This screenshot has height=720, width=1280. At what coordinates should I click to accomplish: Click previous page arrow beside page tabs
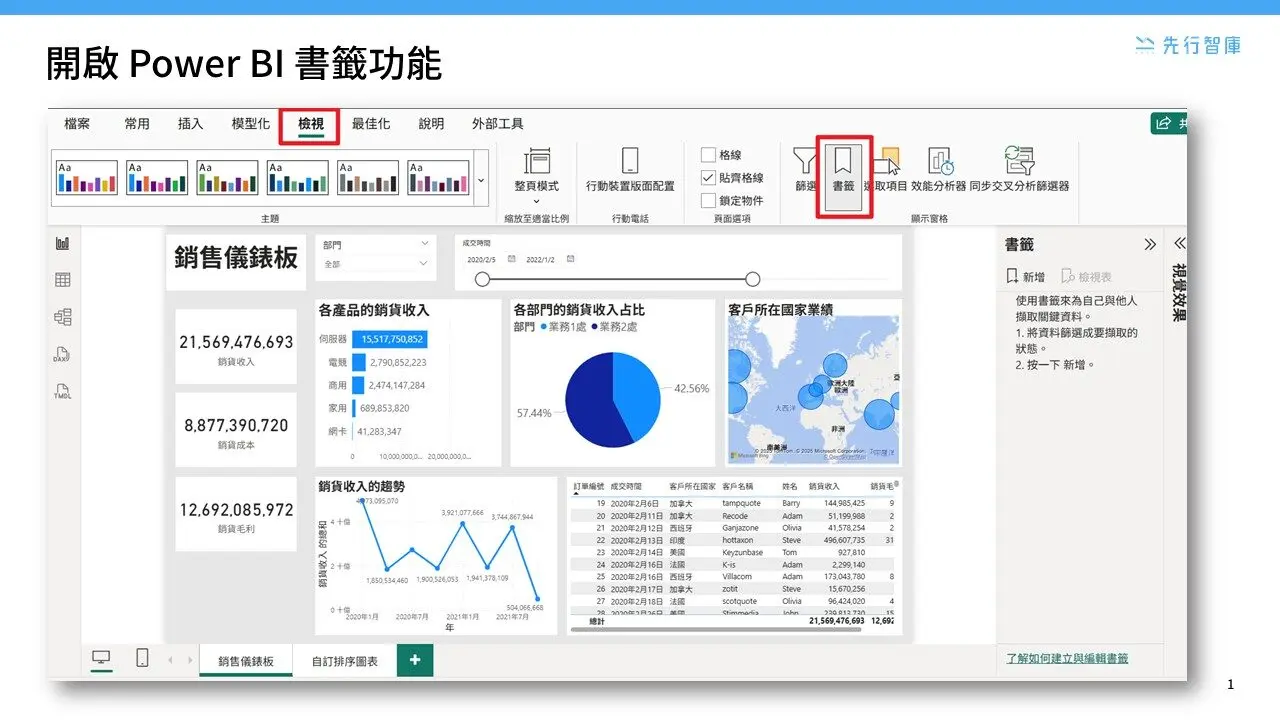tap(169, 661)
